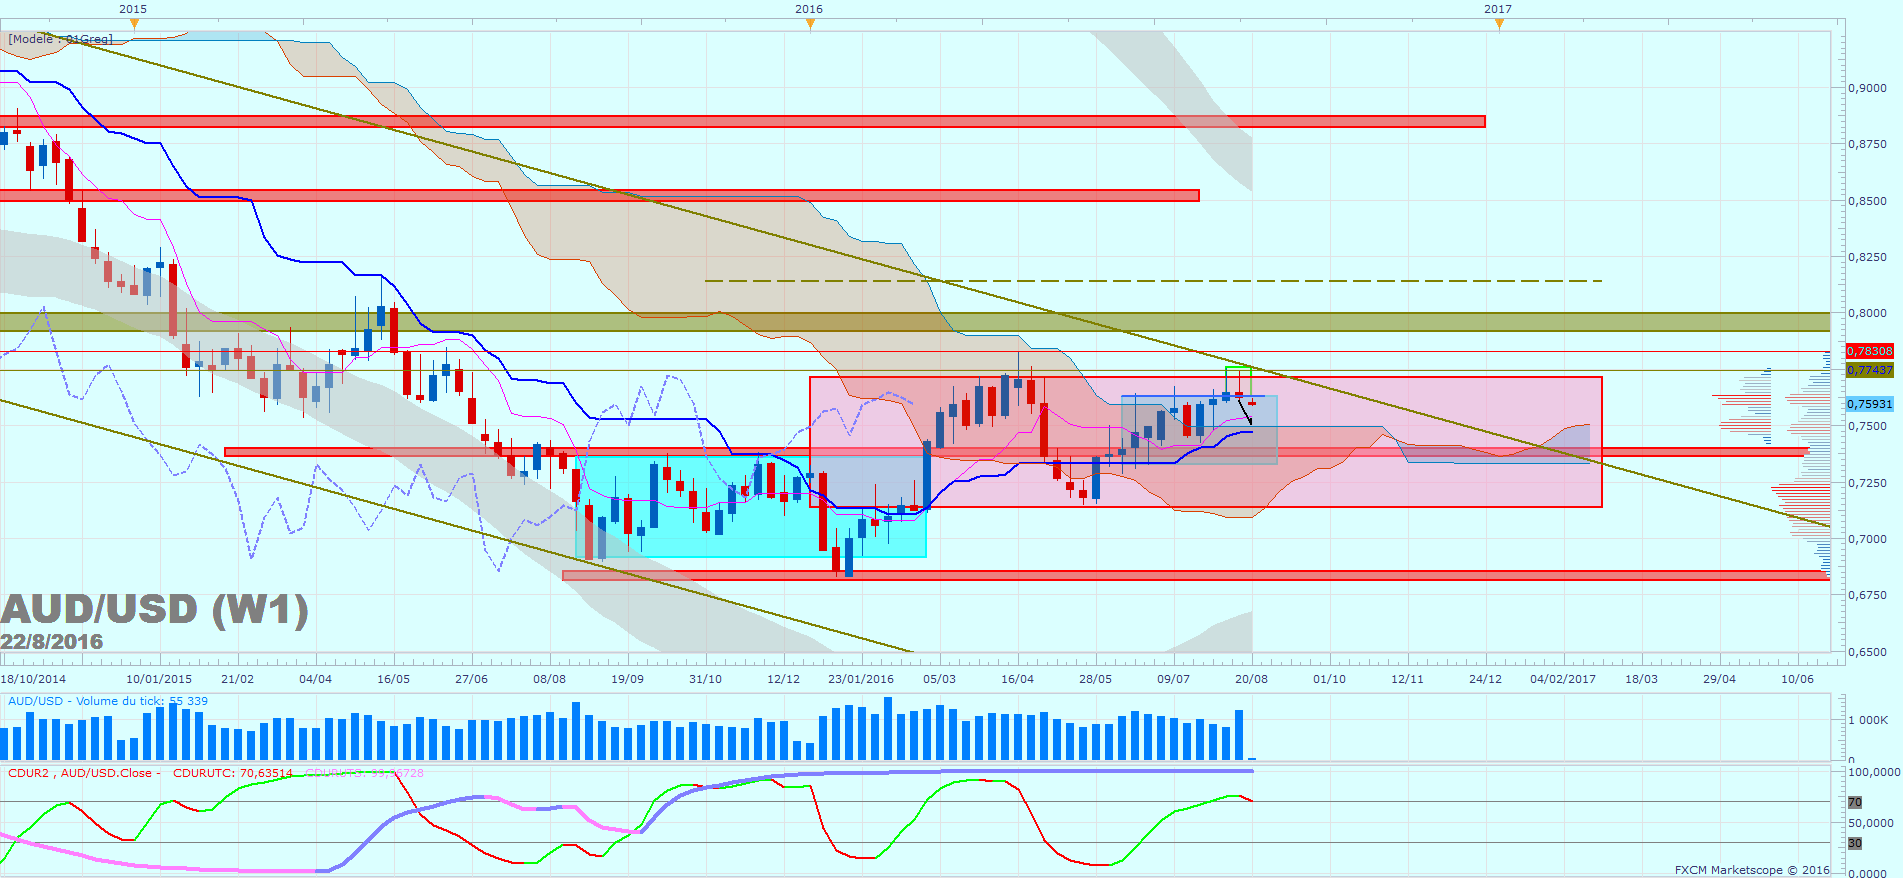Click the 12/11 date axis label
Screen dimensions: 1903x878
pyautogui.click(x=1407, y=679)
